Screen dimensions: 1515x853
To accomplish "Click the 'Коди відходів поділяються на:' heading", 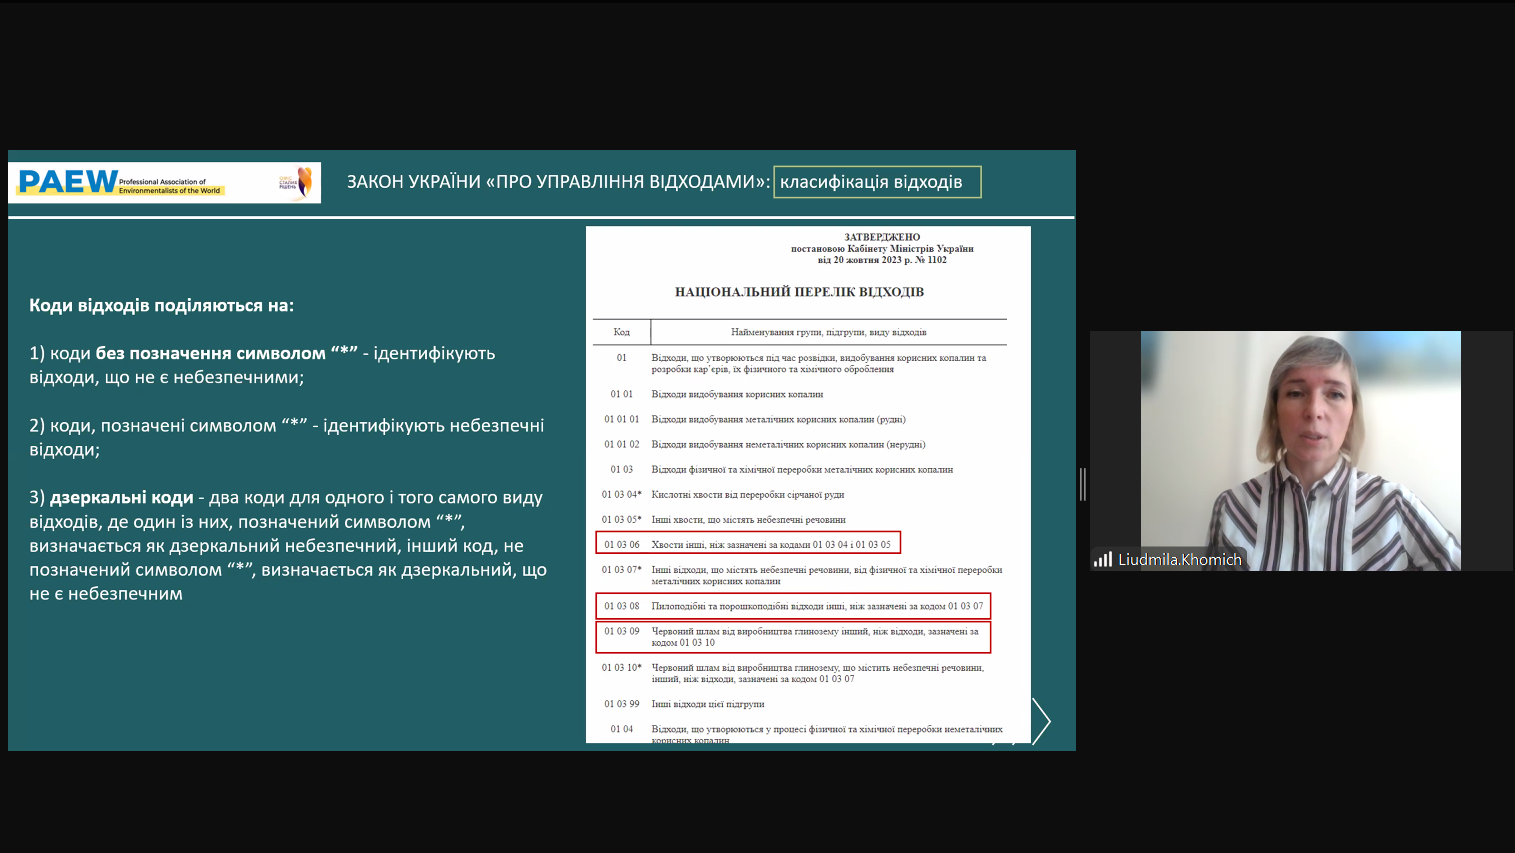I will pyautogui.click(x=161, y=306).
